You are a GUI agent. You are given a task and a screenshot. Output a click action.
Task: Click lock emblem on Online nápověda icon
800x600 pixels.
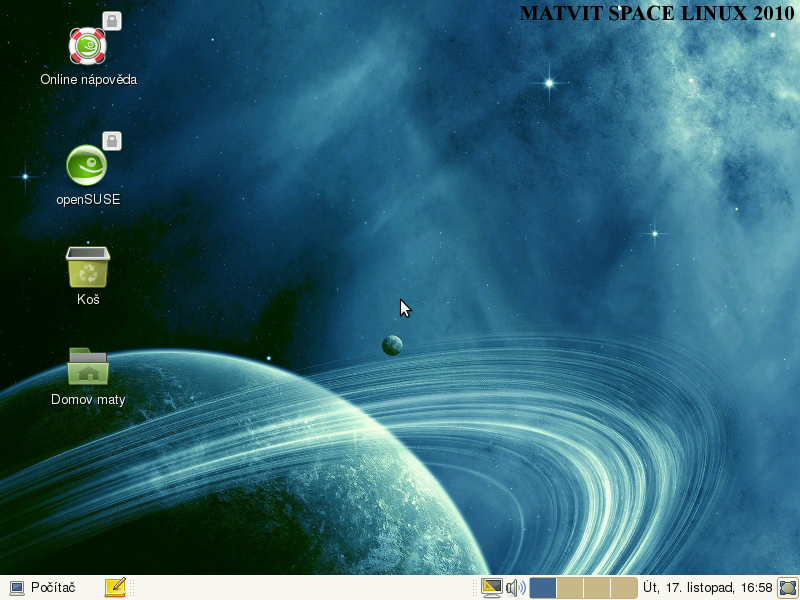tap(112, 21)
